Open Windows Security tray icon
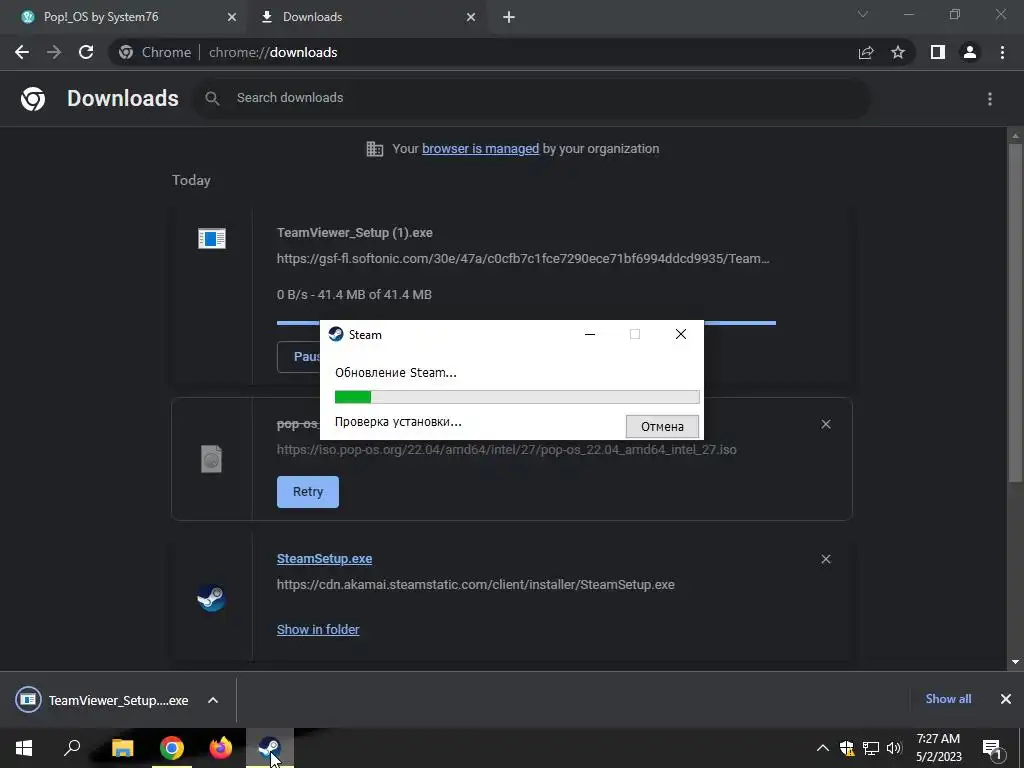This screenshot has width=1024, height=768. tap(847, 748)
